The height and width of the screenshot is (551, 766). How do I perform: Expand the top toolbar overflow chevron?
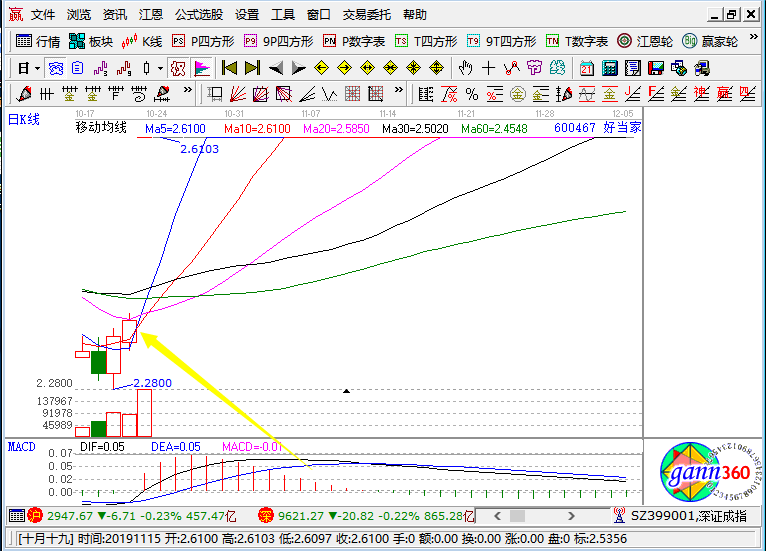[753, 37]
